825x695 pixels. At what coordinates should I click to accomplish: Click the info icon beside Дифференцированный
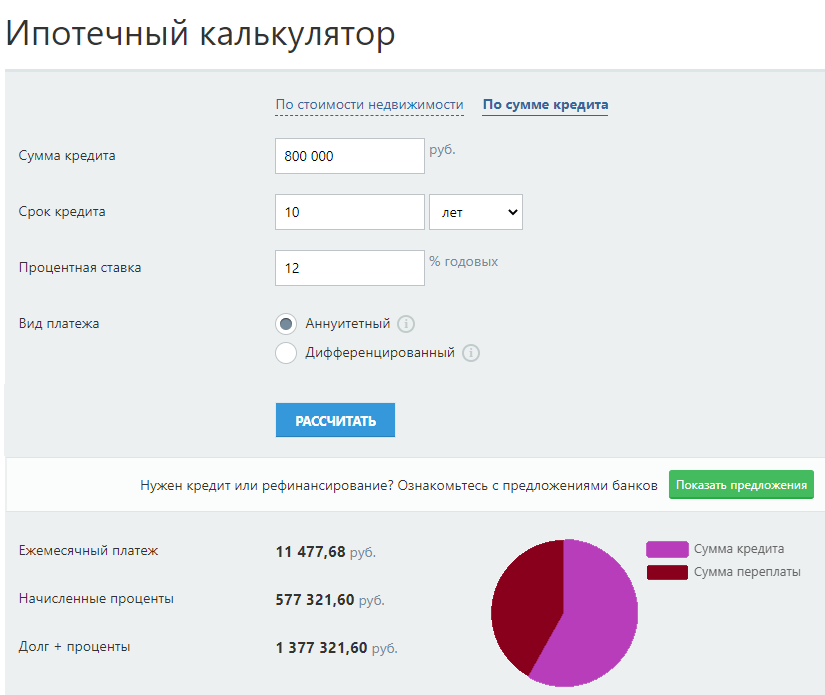point(471,353)
